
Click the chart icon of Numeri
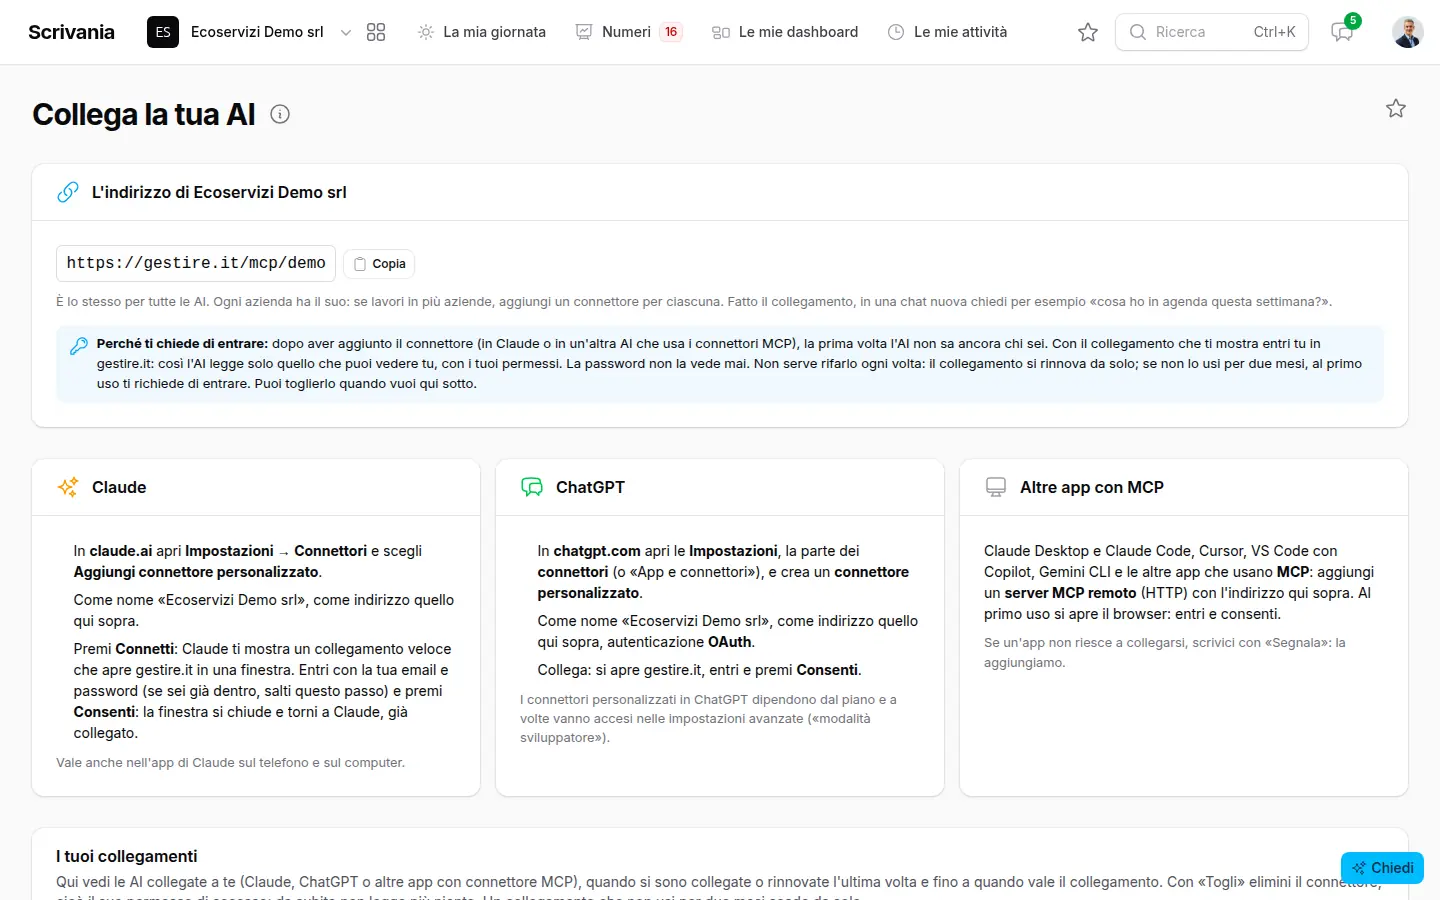click(x=584, y=32)
